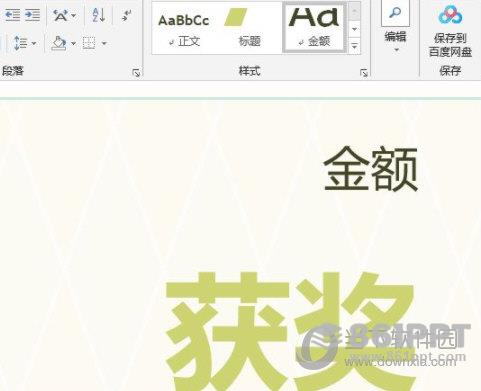This screenshot has height=391, width=481.
Task: Open the line spacing dropdown arrow
Action: coord(34,43)
